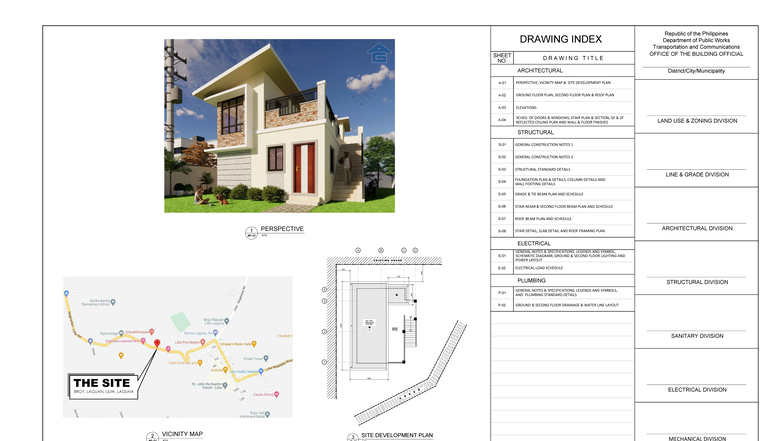
Task: Click 'District/City/Municipality' label
Action: coord(696,71)
